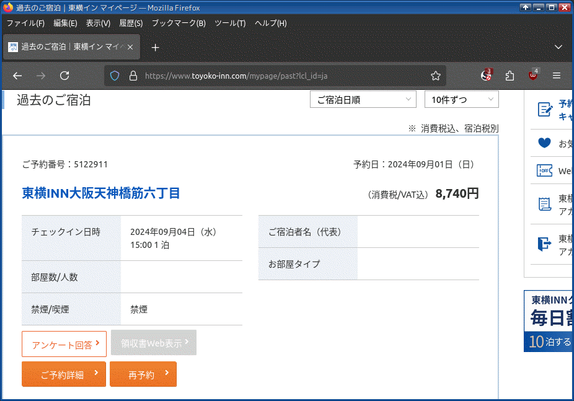This screenshot has height=401, width=574.
Task: Open the ご宿泊日順 sort dropdown
Action: click(363, 100)
